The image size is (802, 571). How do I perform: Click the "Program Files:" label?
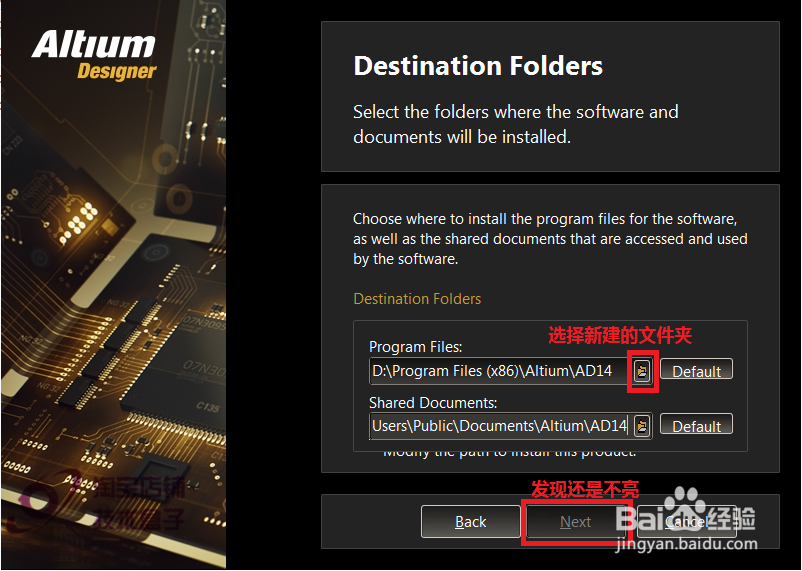[415, 347]
